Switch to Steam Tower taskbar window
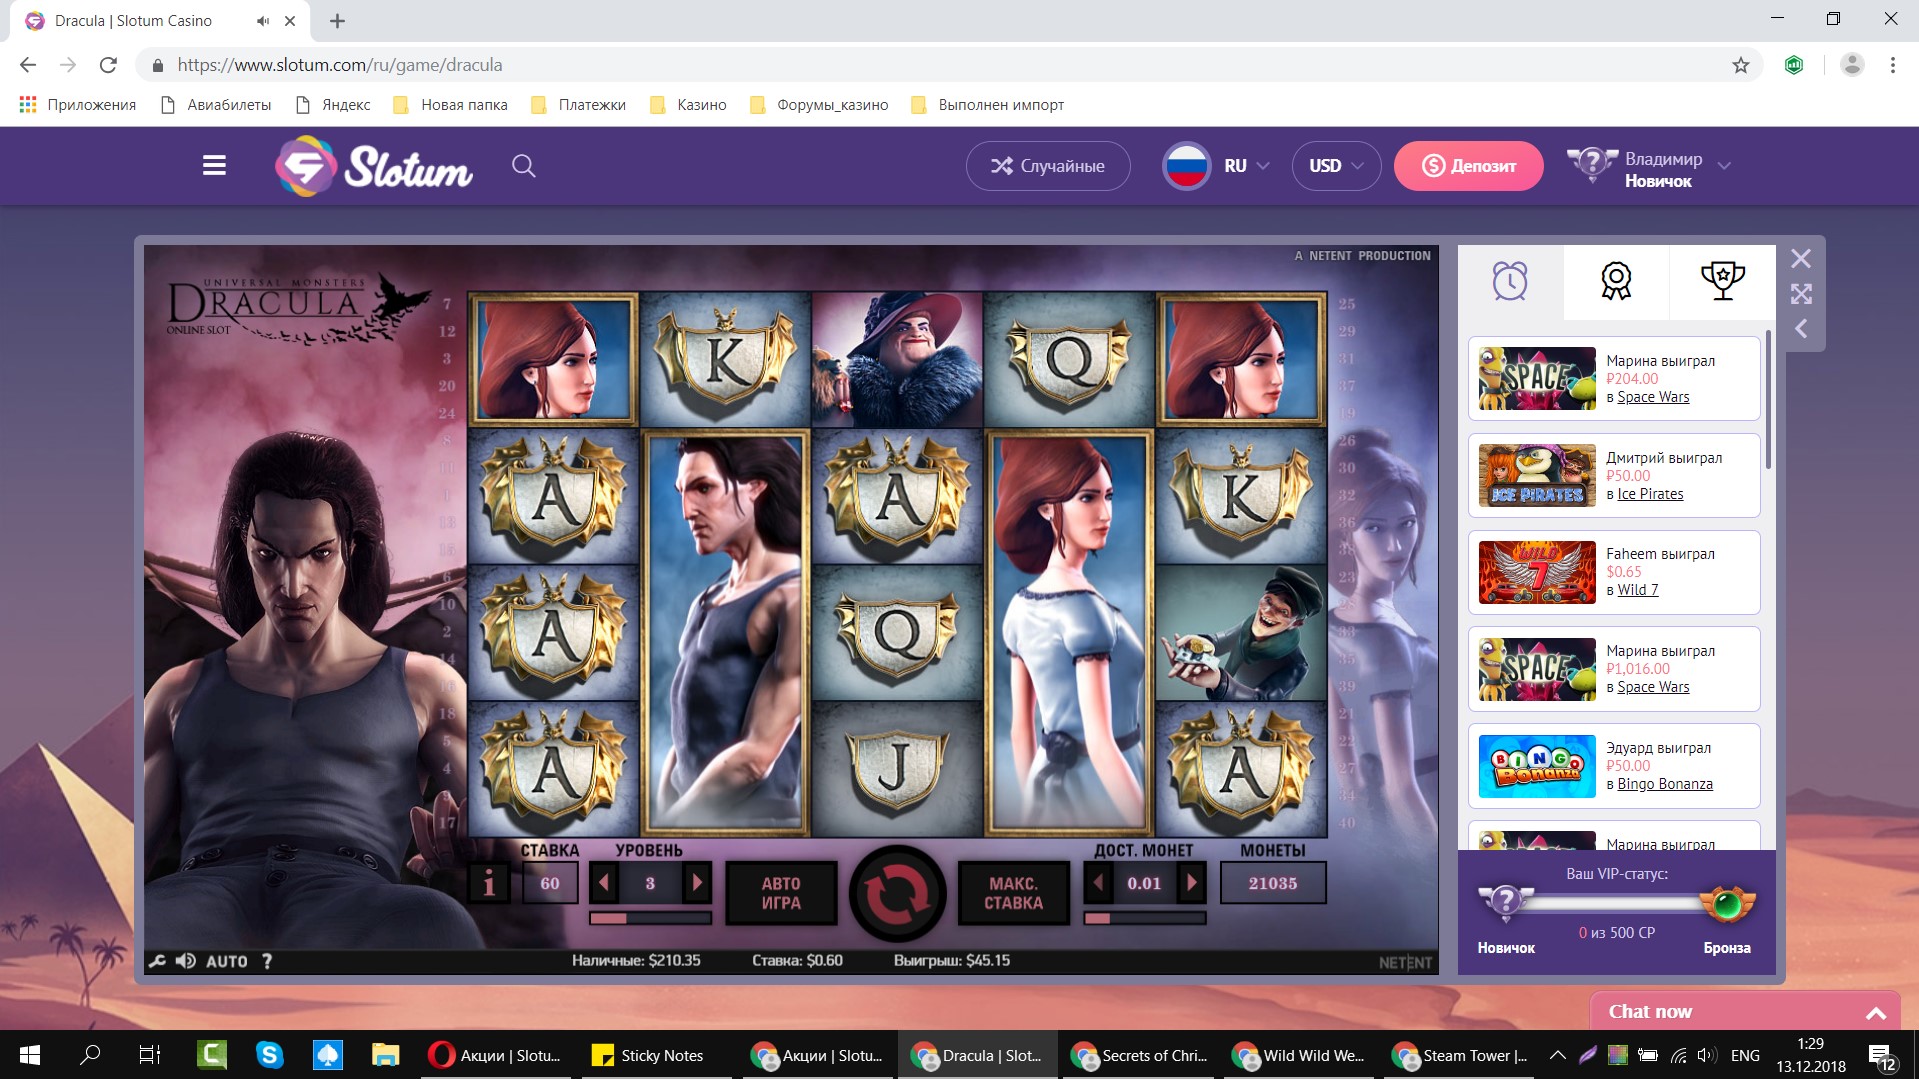This screenshot has width=1919, height=1079. (1461, 1055)
